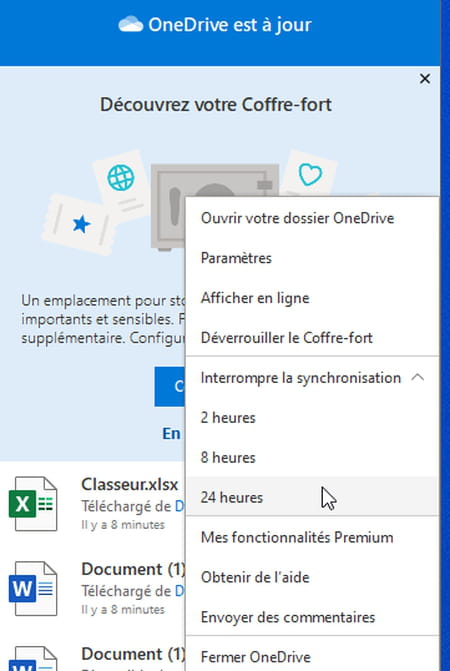Click the last partially visible Word document icon
The width and height of the screenshot is (450, 671).
click(x=33, y=659)
